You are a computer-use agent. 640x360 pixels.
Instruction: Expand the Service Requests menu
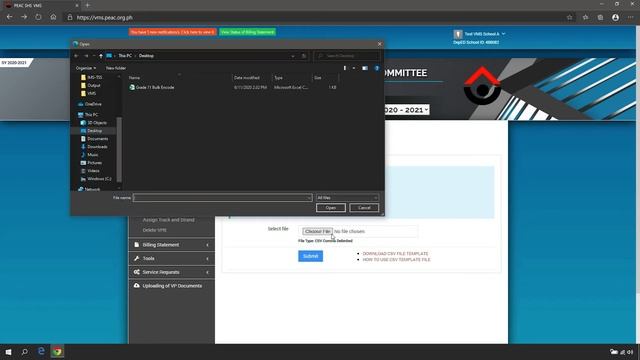pyautogui.click(x=172, y=272)
